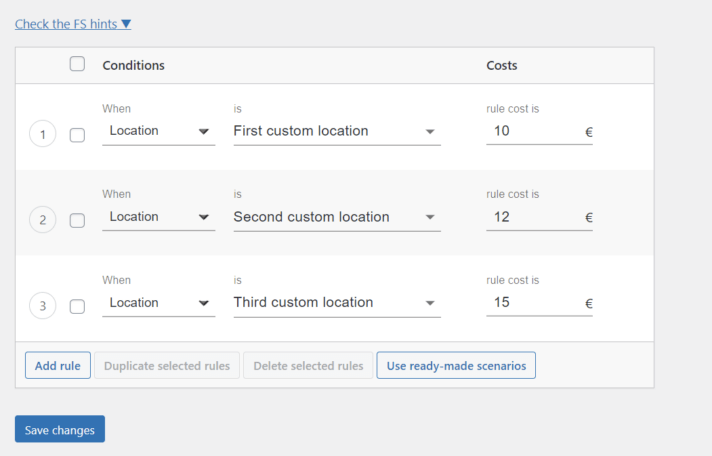Open the Second custom location dropdown
Screen dimensions: 712x456
pyautogui.click(x=336, y=217)
